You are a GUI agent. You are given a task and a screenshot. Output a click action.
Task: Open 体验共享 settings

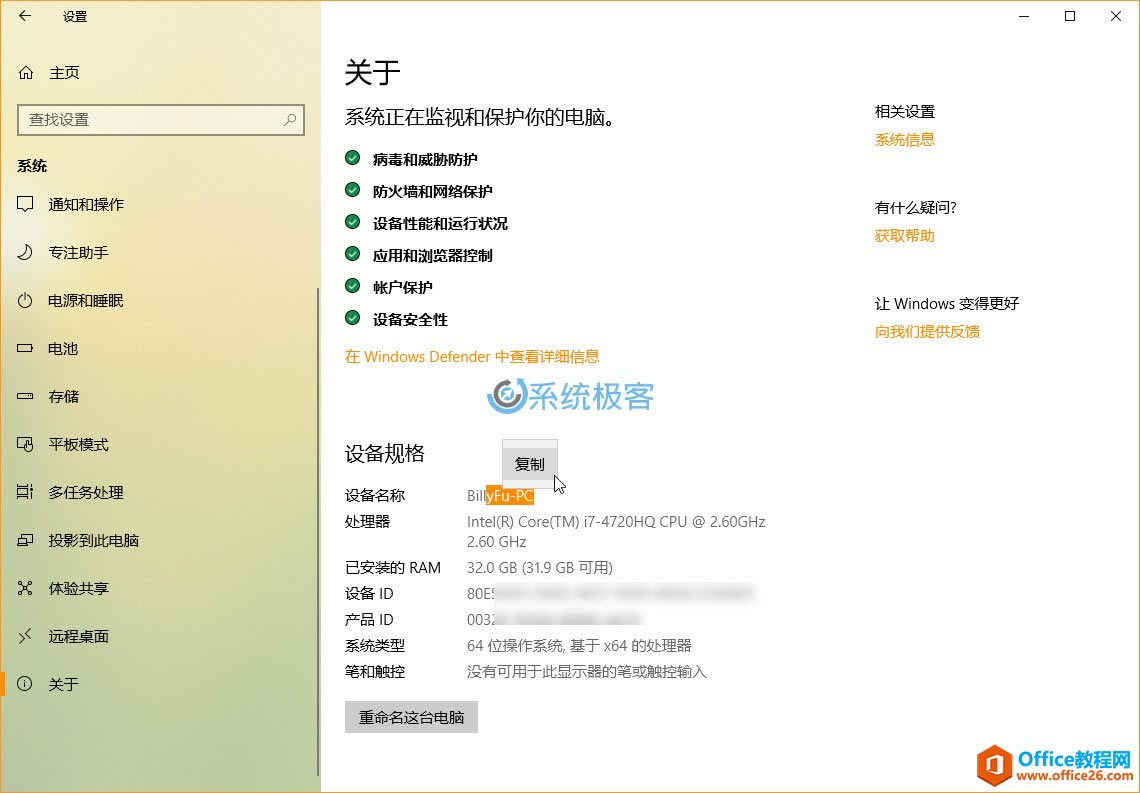pyautogui.click(x=159, y=588)
